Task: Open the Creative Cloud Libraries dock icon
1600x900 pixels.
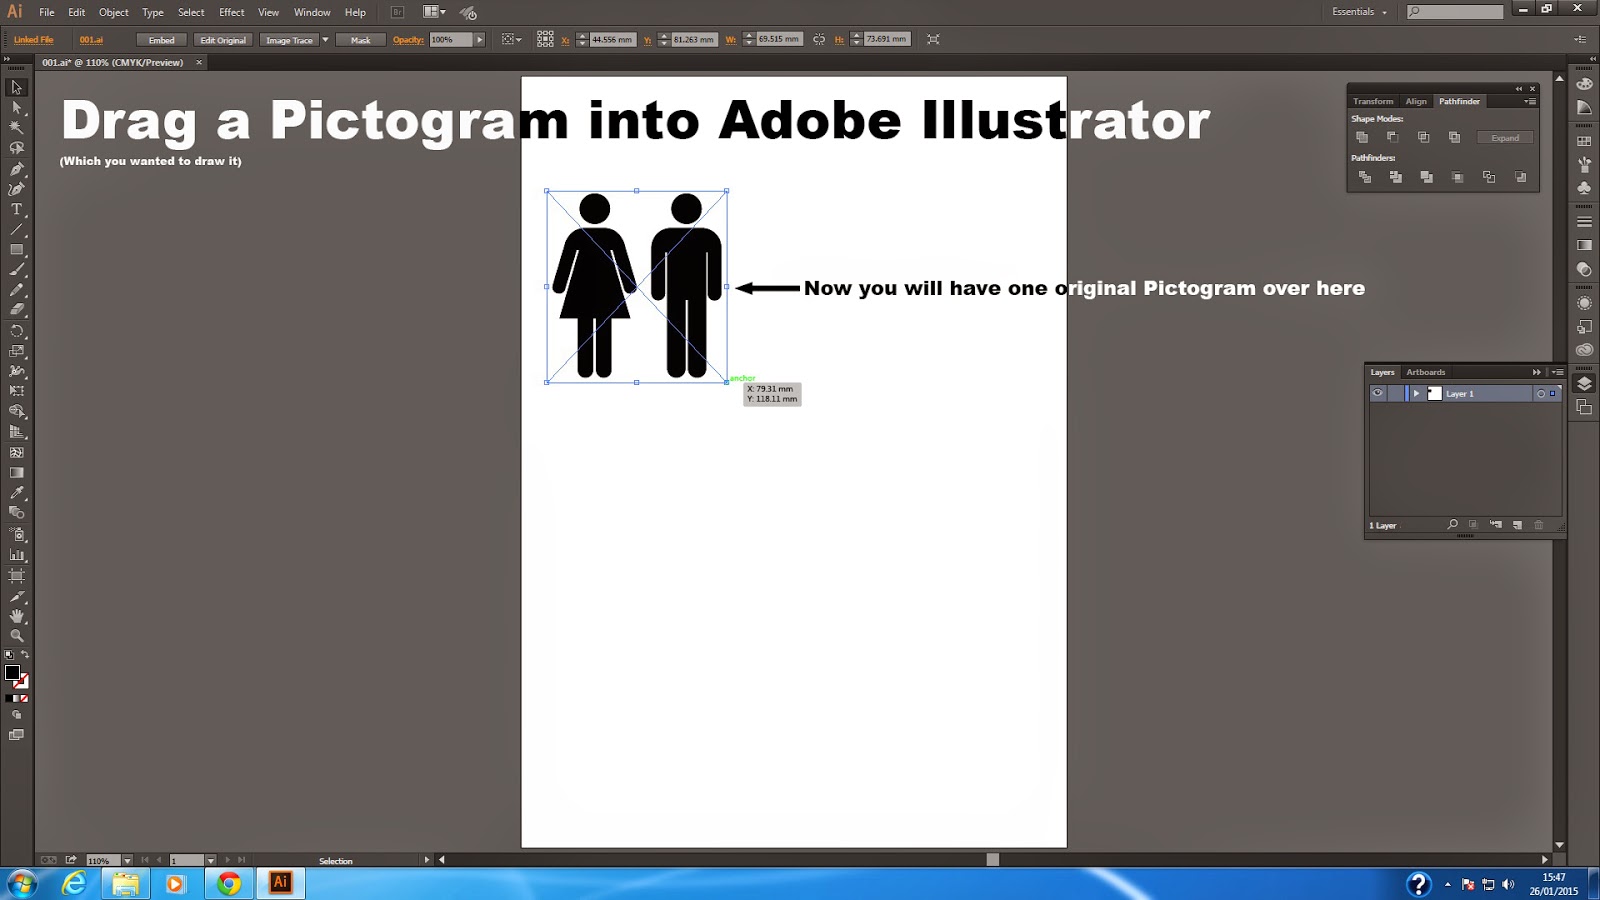Action: click(x=1584, y=350)
